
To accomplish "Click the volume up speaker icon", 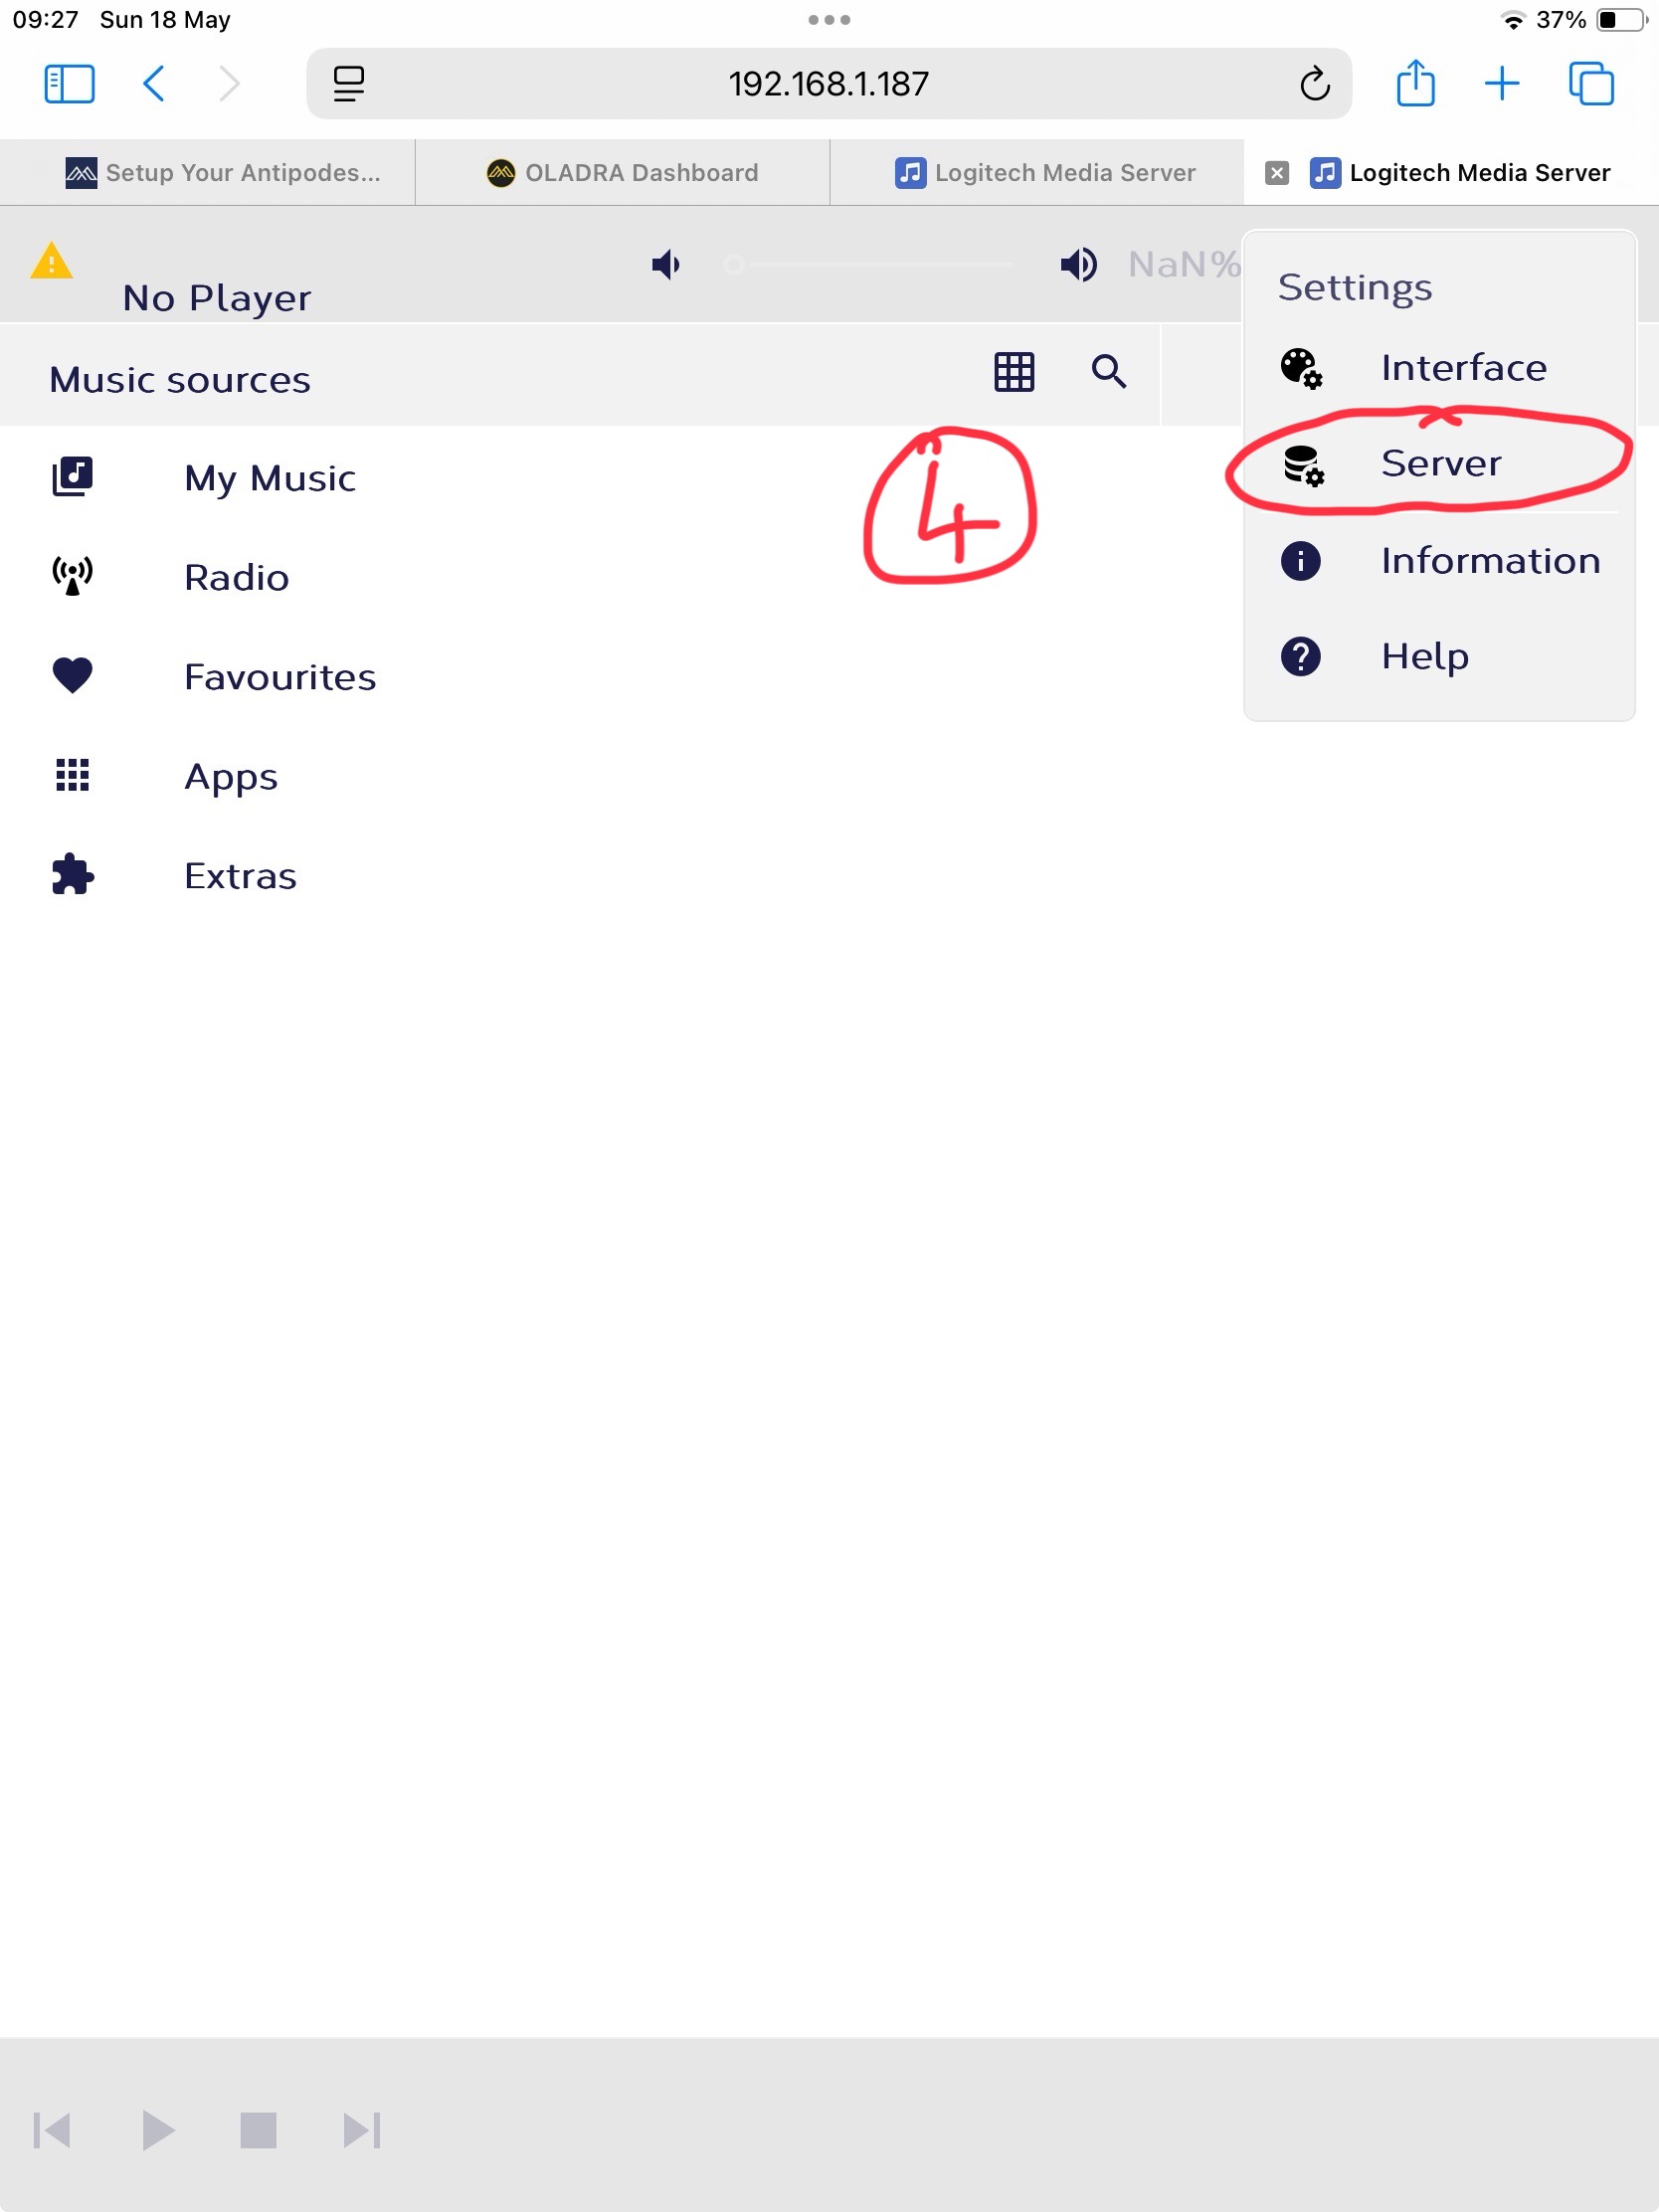I will coord(1079,265).
